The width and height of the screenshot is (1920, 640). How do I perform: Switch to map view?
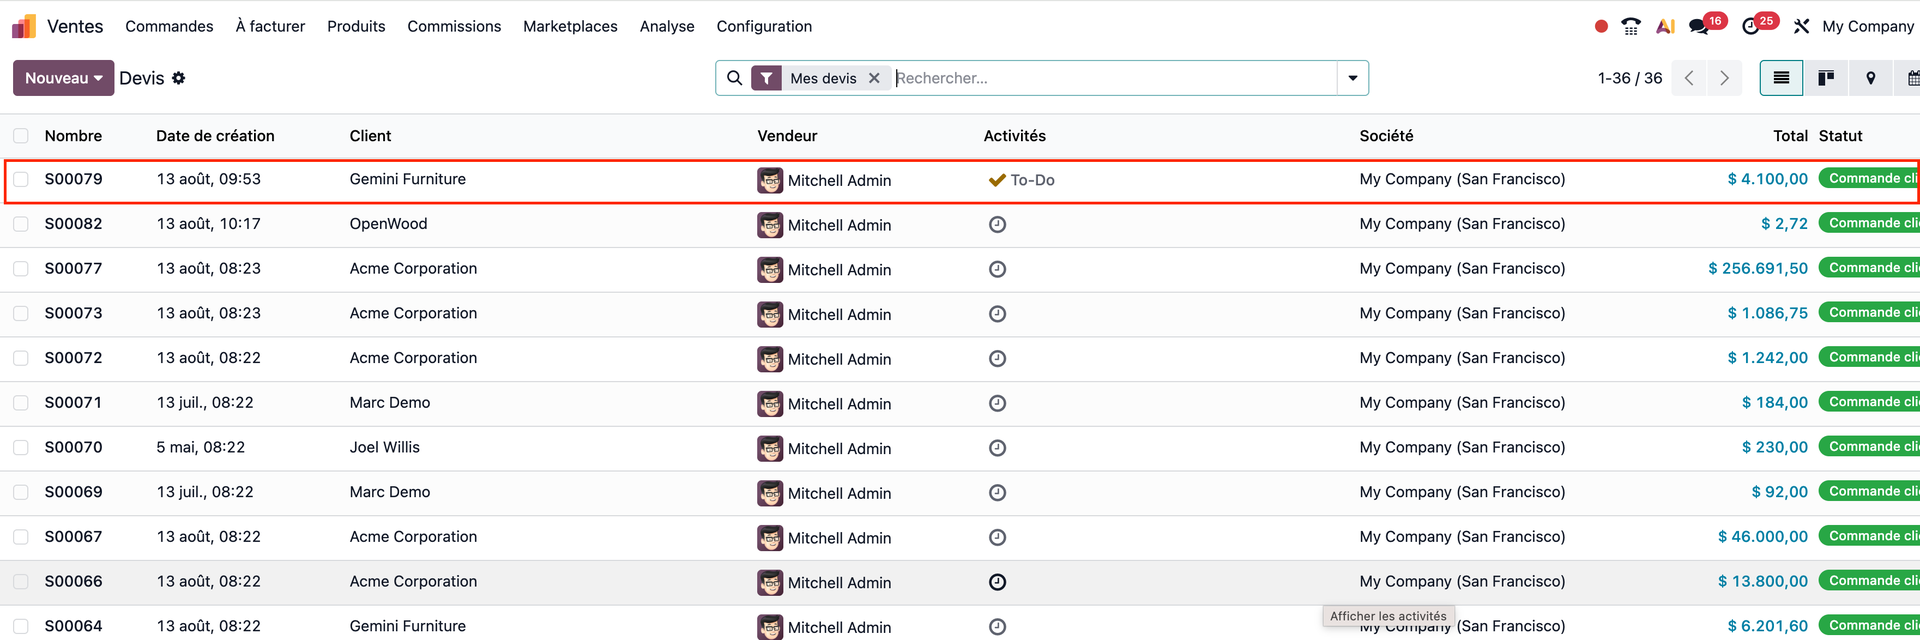click(x=1870, y=78)
